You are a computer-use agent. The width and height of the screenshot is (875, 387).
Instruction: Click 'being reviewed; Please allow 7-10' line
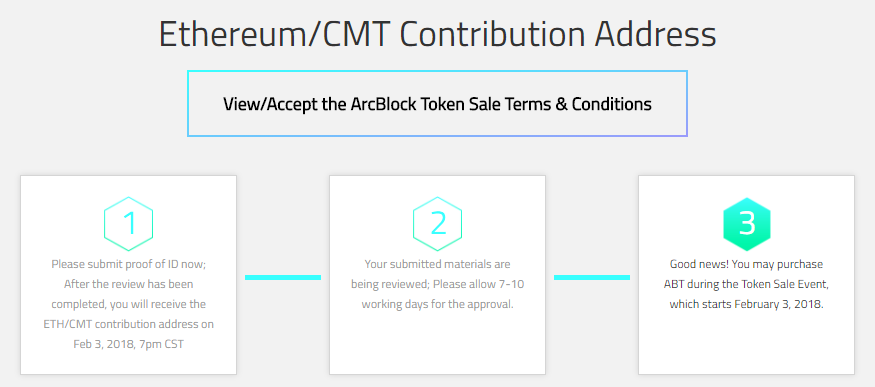(x=438, y=284)
